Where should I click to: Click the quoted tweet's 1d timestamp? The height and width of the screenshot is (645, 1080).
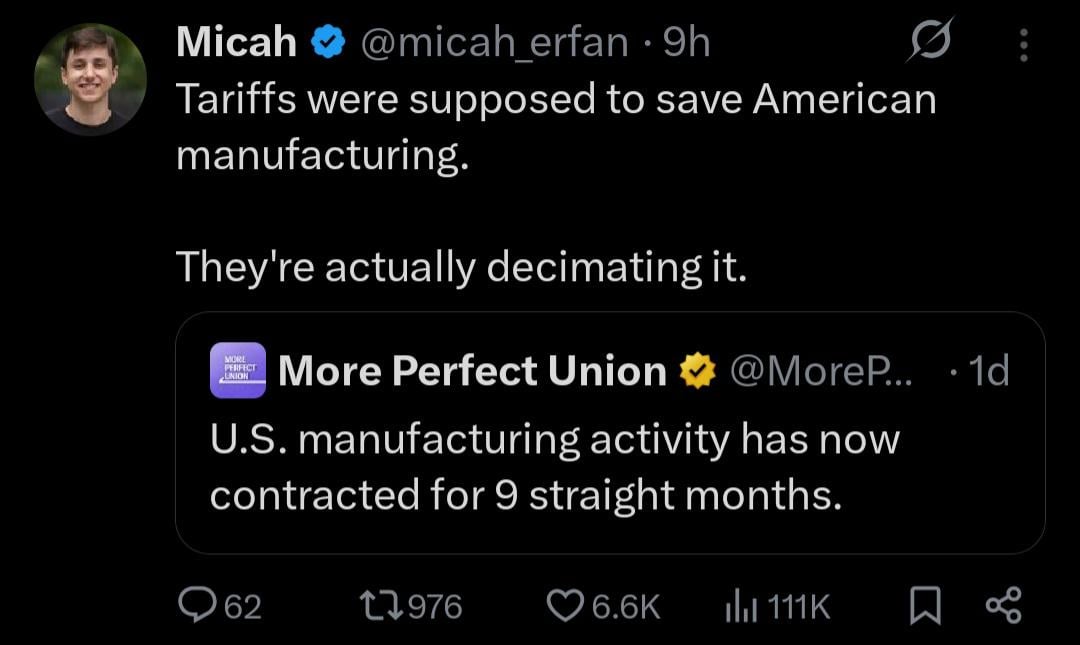(x=988, y=371)
